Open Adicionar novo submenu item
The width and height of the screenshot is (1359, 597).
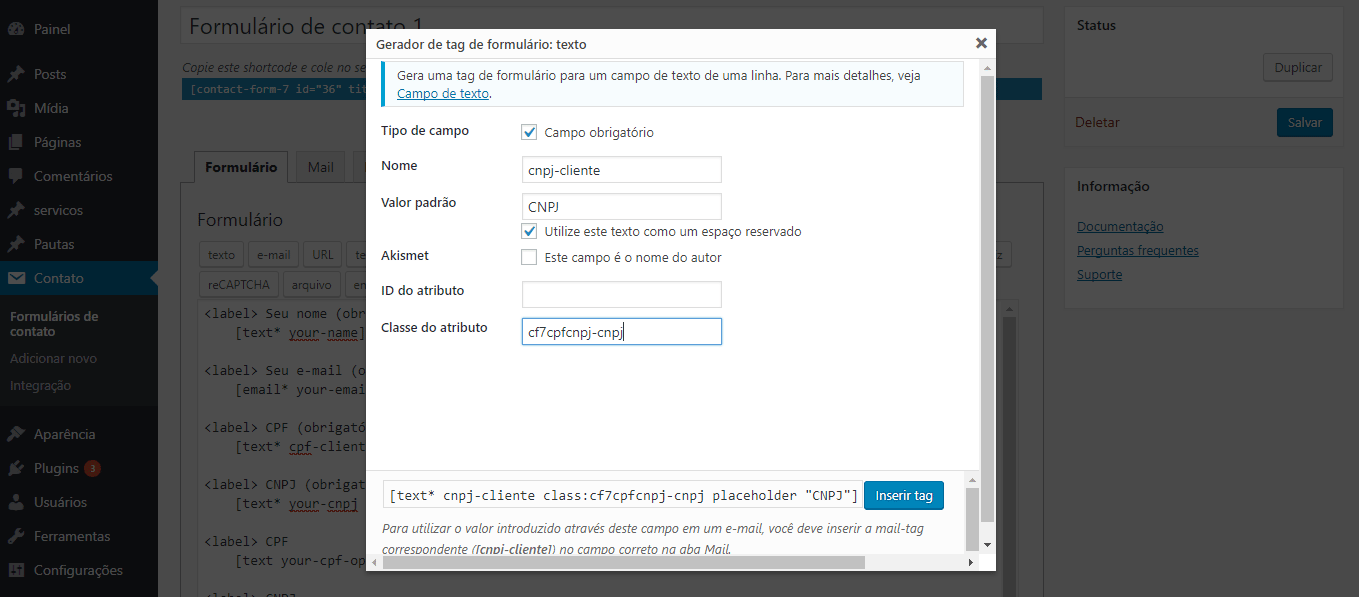(54, 358)
